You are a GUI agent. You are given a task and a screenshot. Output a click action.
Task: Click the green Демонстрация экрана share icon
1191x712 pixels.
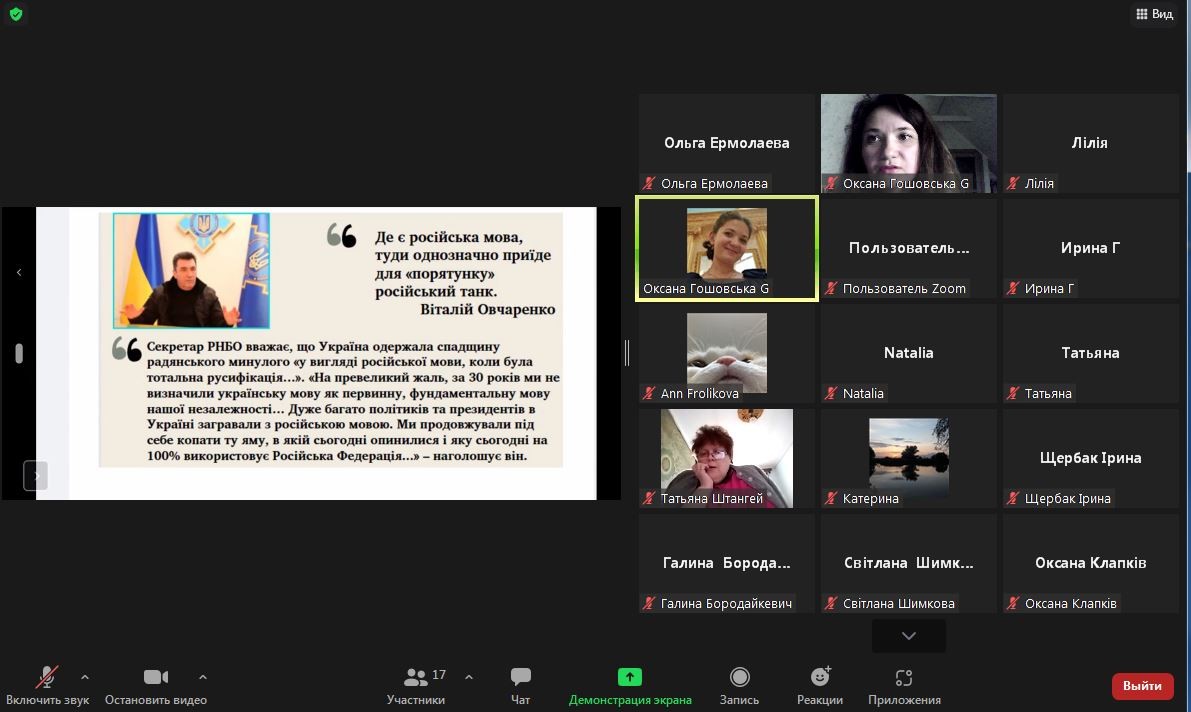point(629,677)
